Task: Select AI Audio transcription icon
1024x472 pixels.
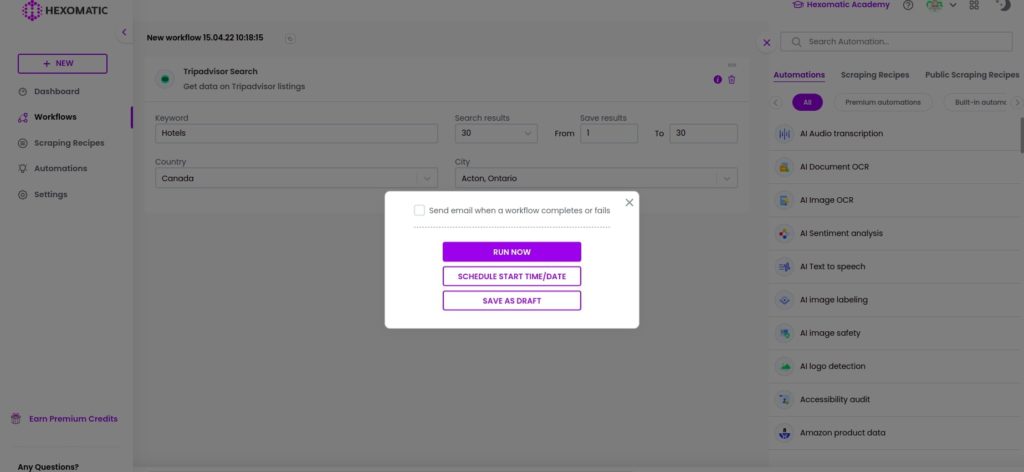Action: pos(784,134)
